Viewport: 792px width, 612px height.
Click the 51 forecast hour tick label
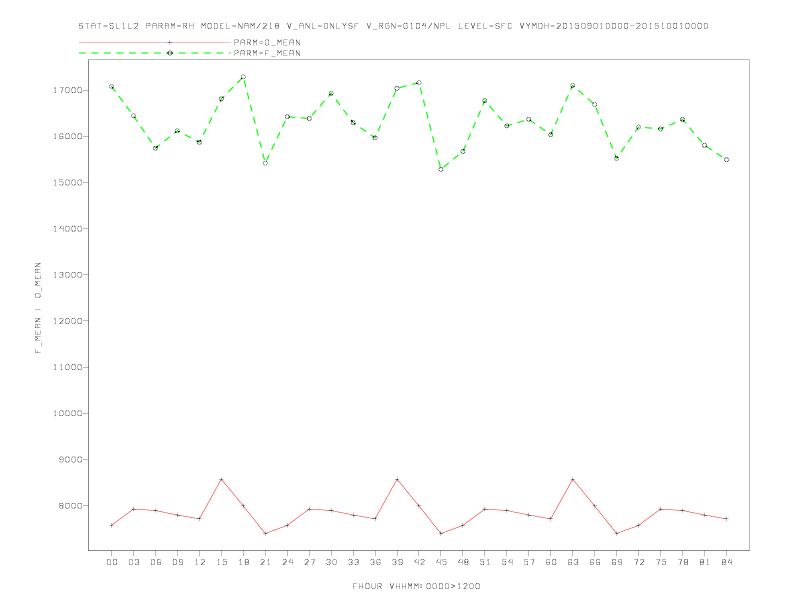coord(485,562)
